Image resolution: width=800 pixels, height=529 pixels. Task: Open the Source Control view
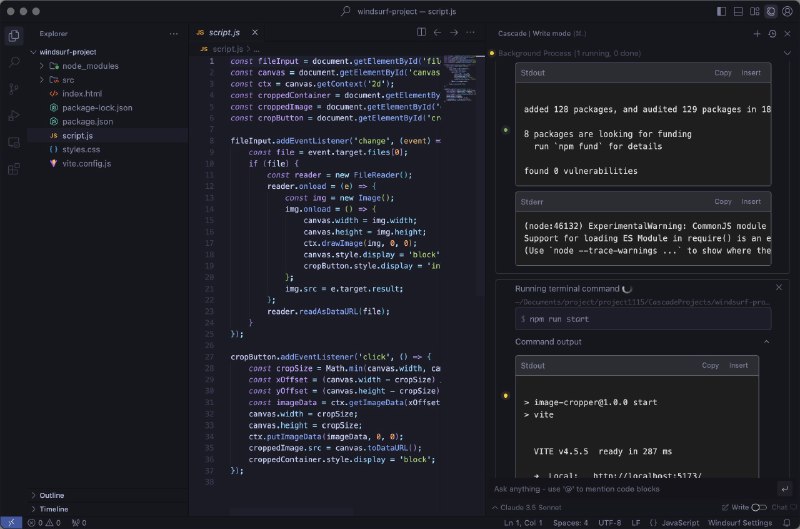(14, 89)
